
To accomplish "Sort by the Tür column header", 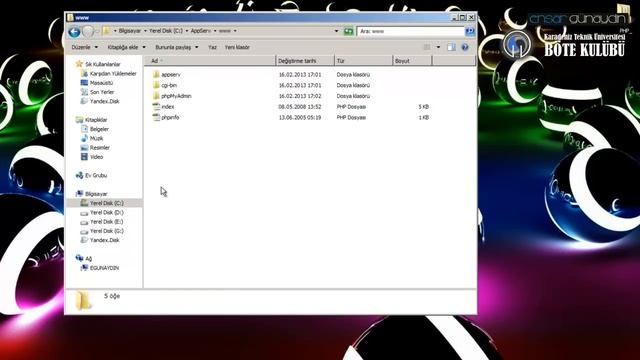I will pyautogui.click(x=363, y=61).
